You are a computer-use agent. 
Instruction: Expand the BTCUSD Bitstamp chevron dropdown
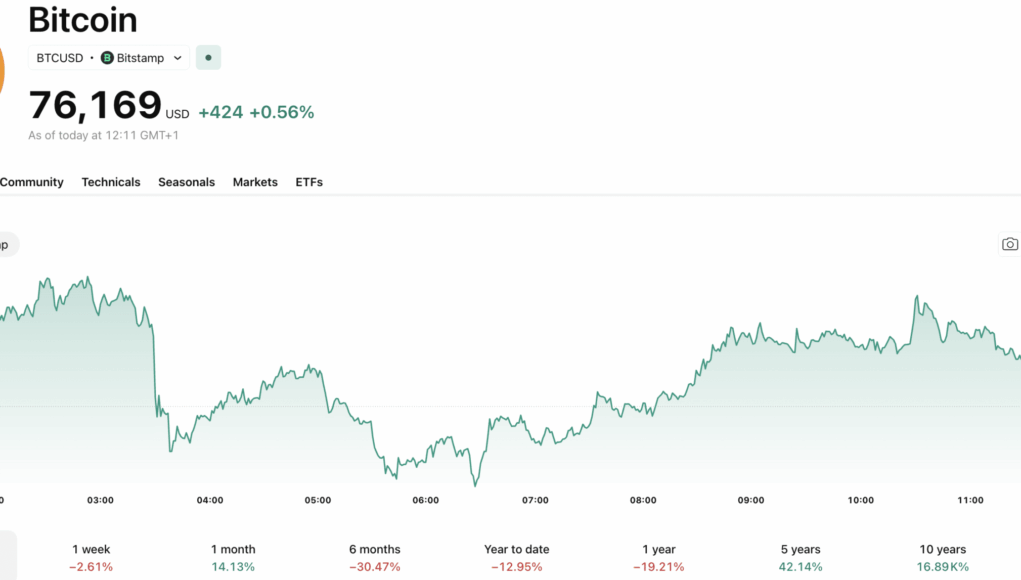(178, 58)
